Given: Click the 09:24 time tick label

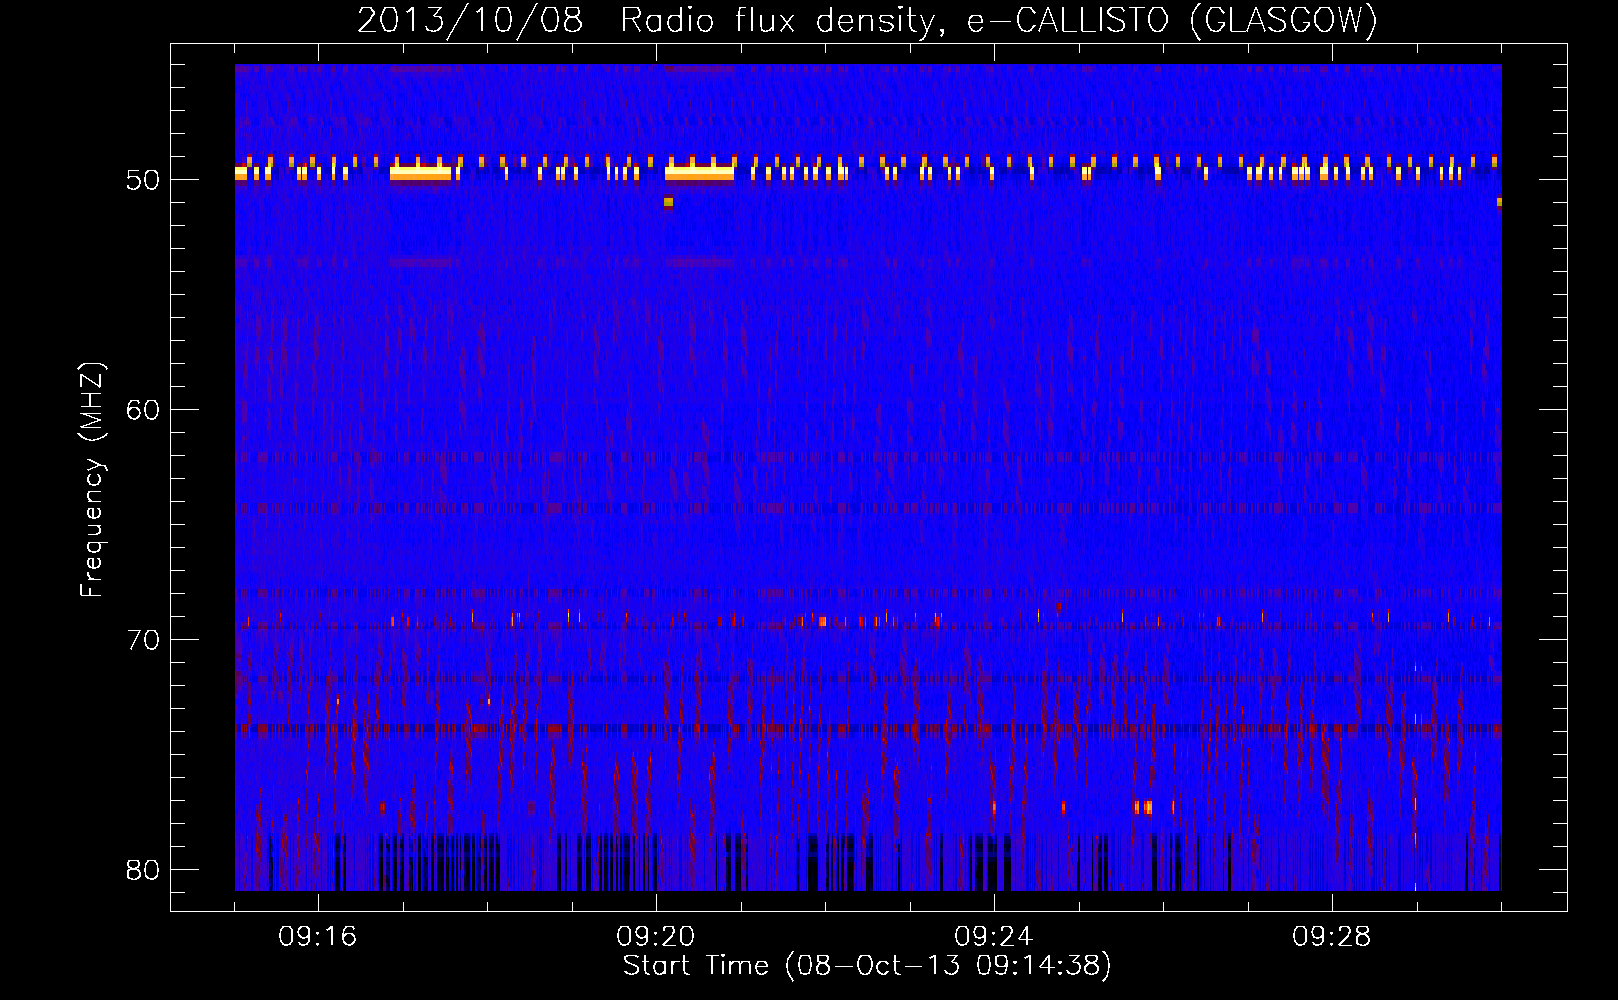Looking at the screenshot, I should (994, 937).
